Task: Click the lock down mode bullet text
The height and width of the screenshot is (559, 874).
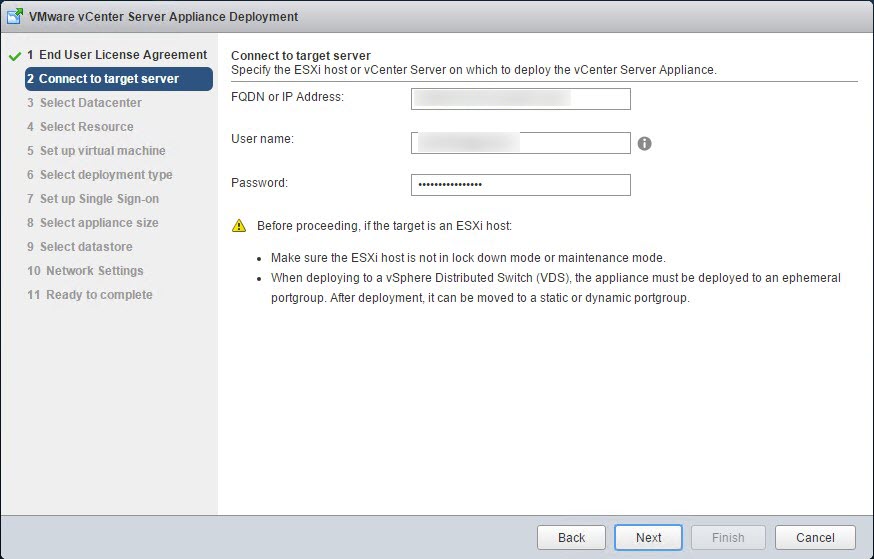Action: (468, 258)
